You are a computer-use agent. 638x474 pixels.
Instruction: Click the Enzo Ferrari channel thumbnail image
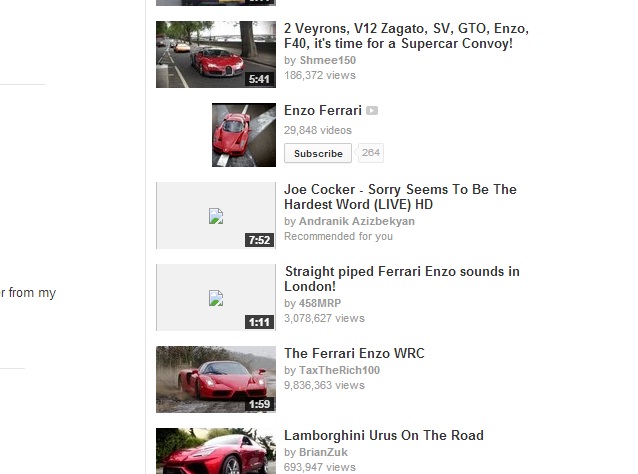click(x=244, y=135)
